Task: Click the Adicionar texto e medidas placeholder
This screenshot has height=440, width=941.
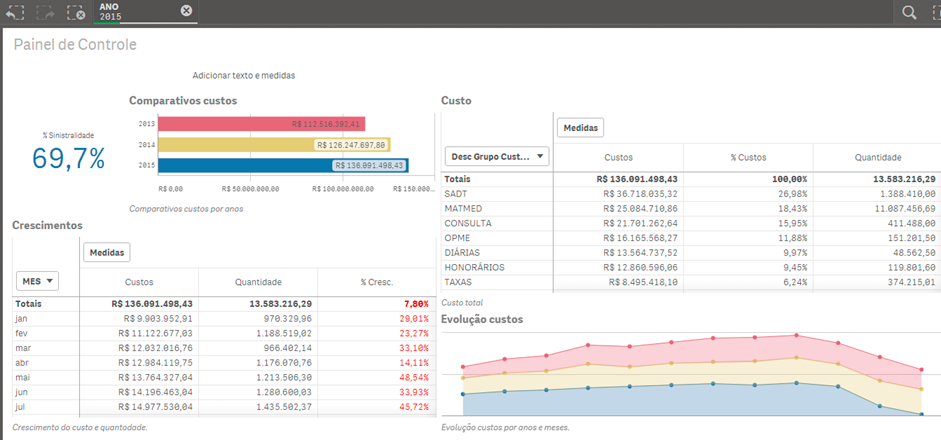Action: click(244, 75)
